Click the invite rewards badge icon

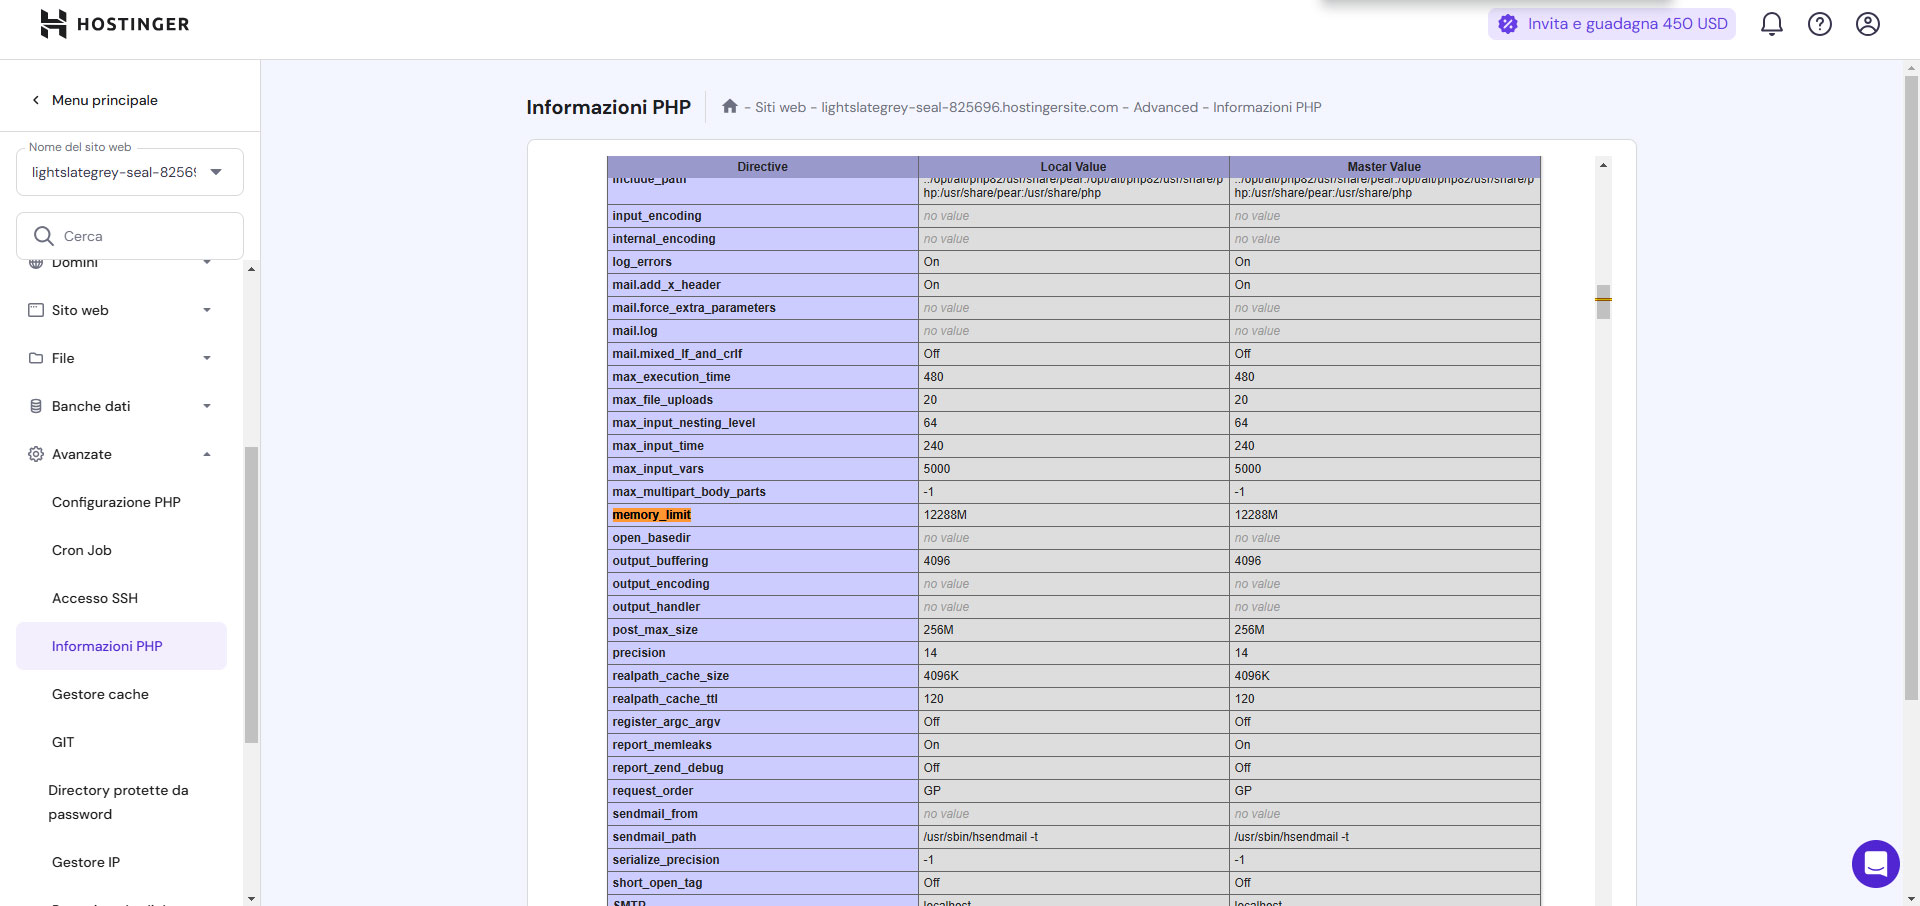click(x=1508, y=24)
